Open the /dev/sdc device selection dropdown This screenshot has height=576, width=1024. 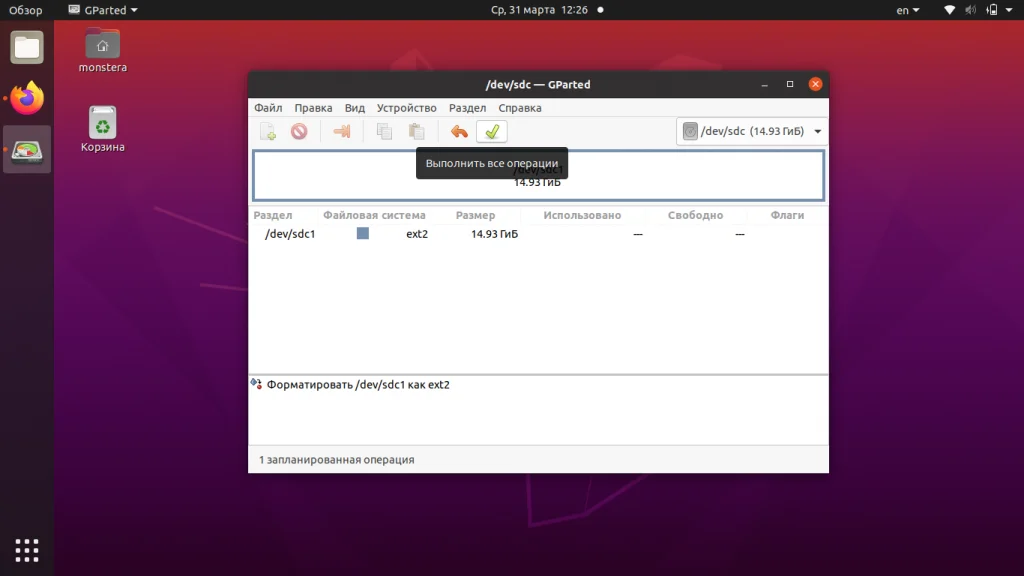click(x=750, y=131)
